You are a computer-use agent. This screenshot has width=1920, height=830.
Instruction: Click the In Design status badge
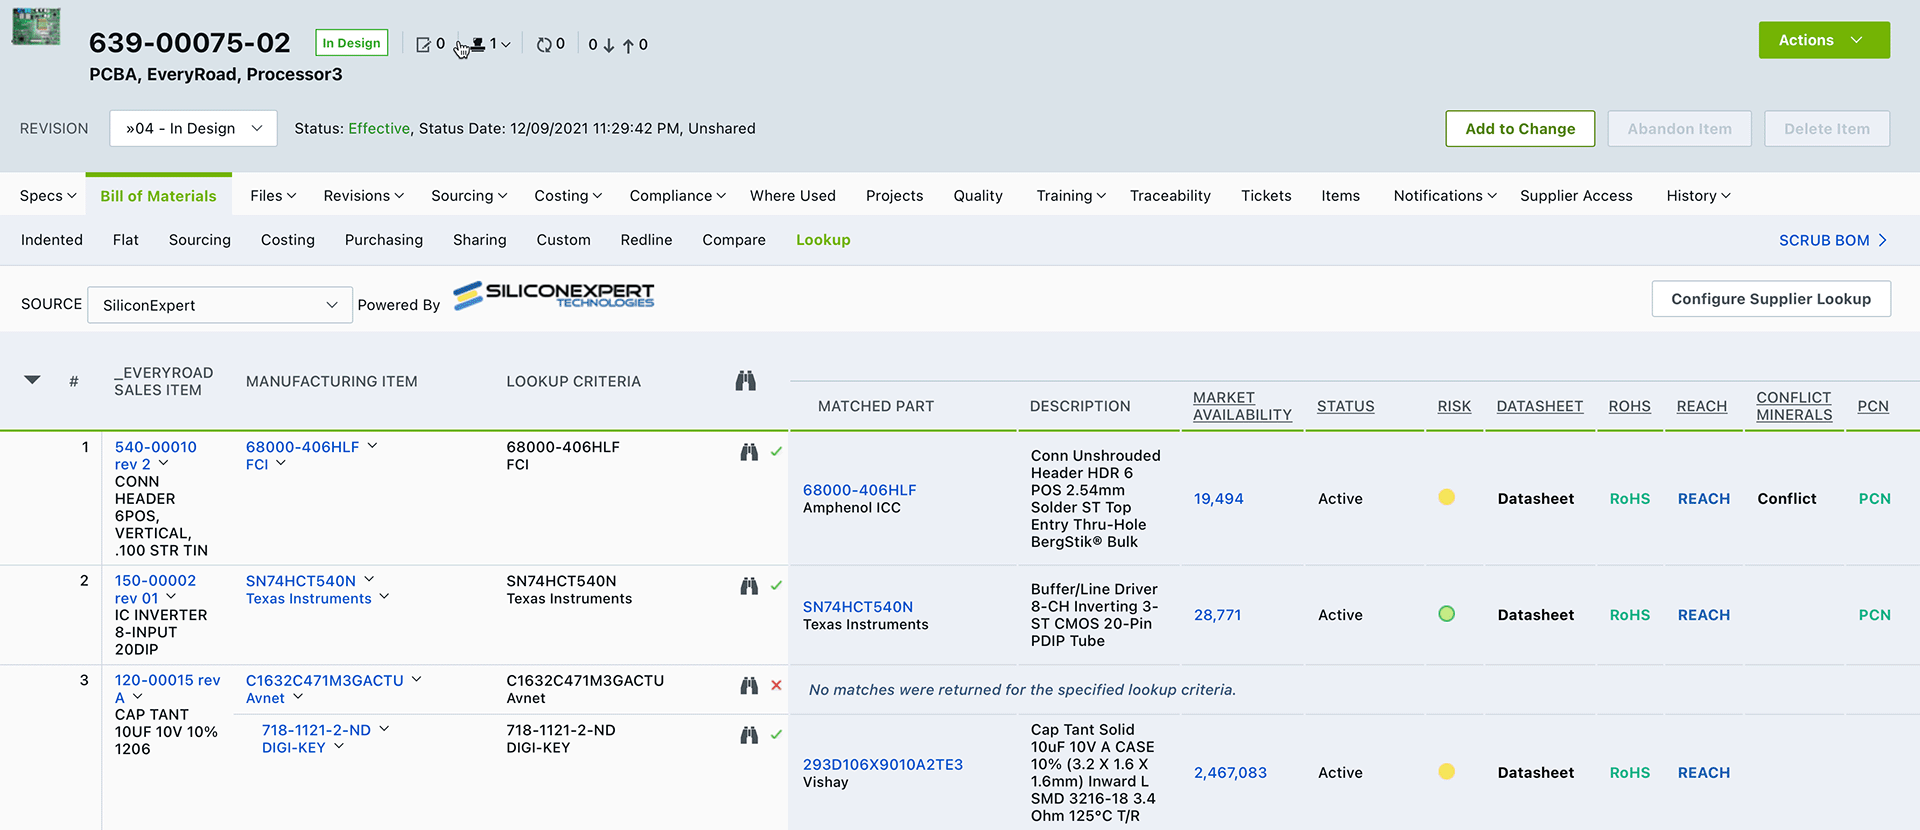pyautogui.click(x=352, y=43)
